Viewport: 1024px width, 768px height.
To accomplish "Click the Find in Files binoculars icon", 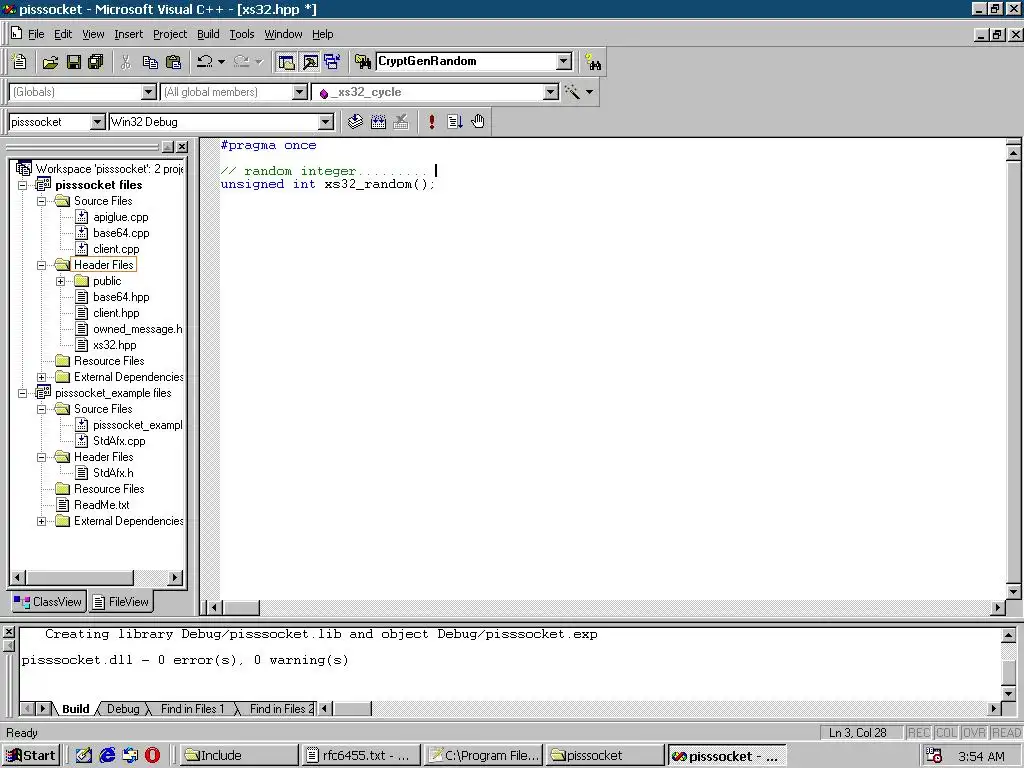I will 362,62.
